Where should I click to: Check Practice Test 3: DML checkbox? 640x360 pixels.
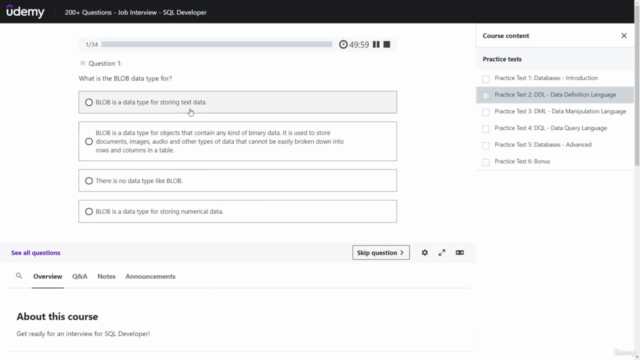point(486,112)
